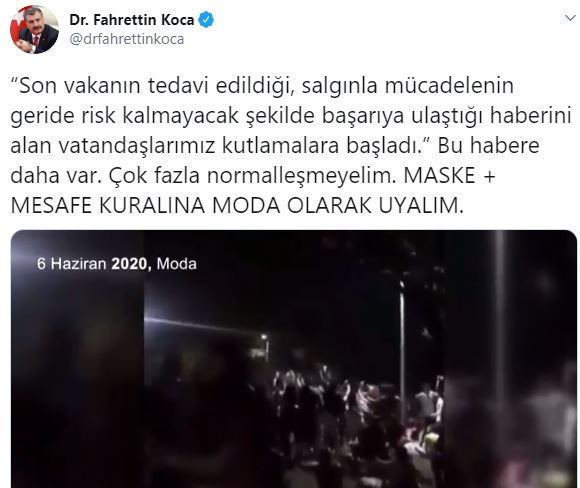Click the bright street light in video
This screenshot has height=488, width=580.
[x=264, y=337]
